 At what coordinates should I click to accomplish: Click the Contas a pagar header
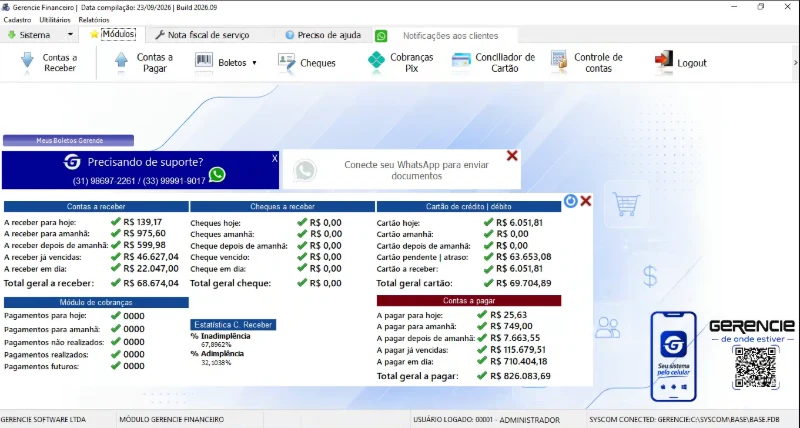click(x=468, y=300)
